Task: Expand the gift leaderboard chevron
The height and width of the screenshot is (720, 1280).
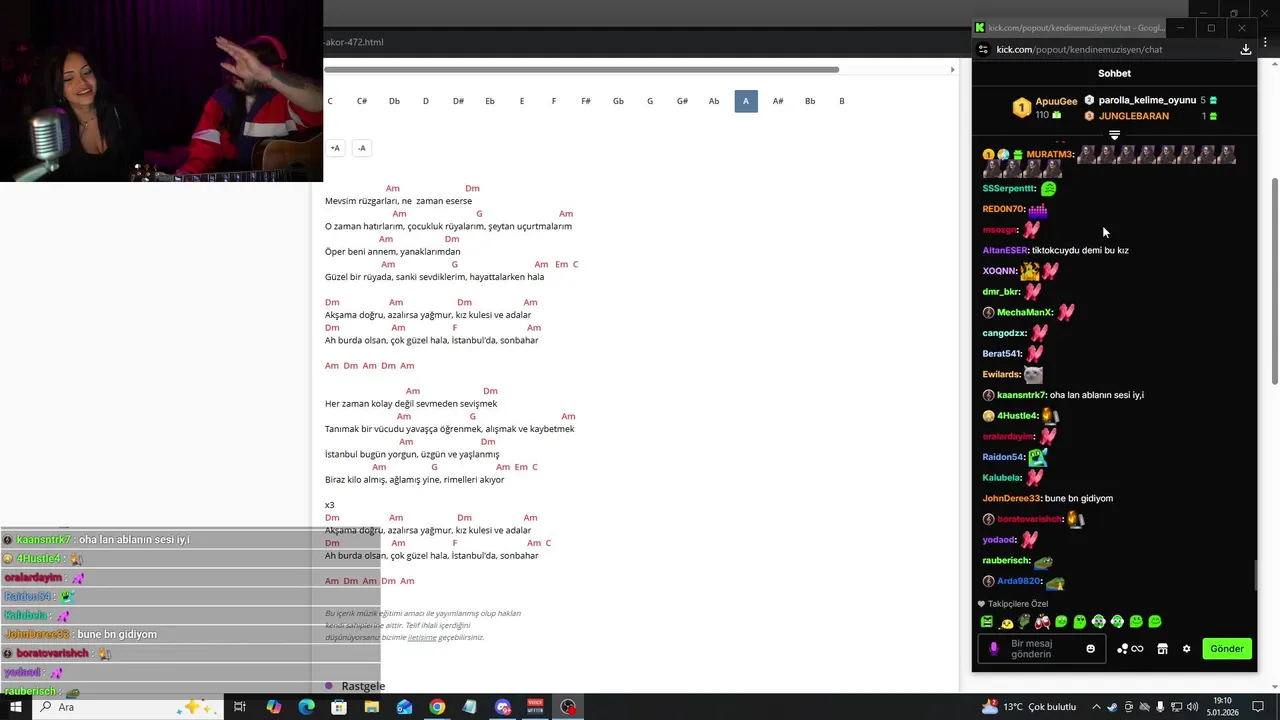Action: [x=1114, y=135]
